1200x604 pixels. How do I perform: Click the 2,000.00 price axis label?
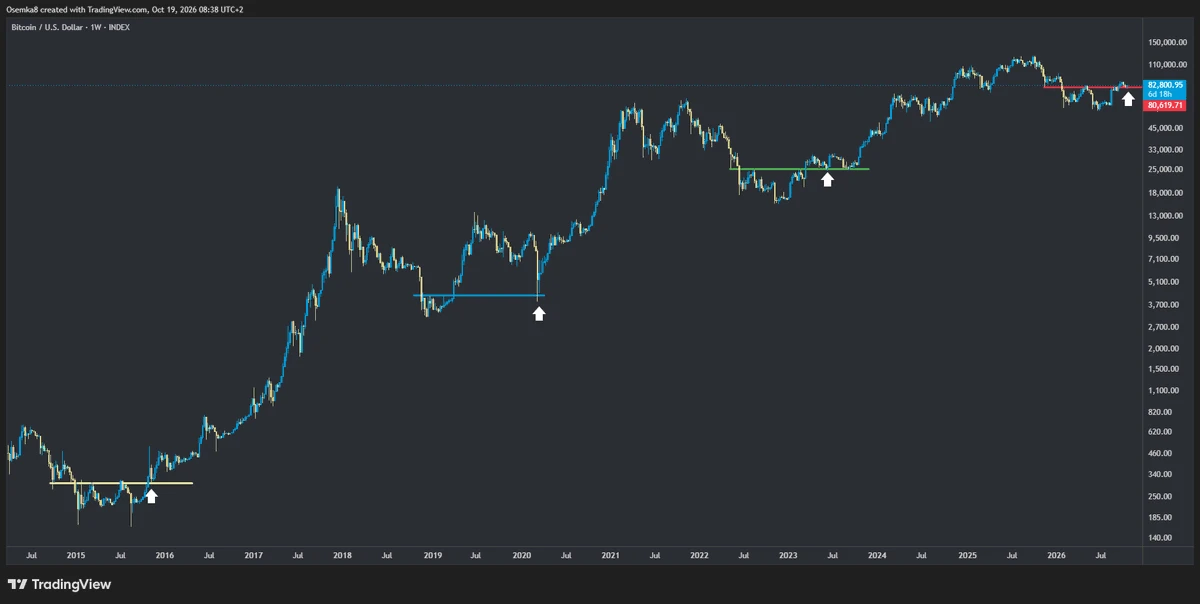coord(1163,348)
